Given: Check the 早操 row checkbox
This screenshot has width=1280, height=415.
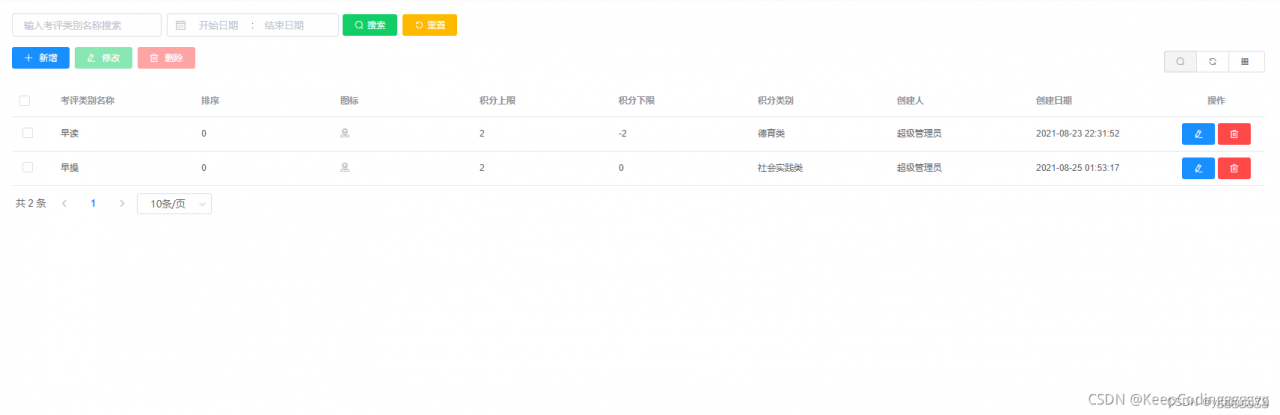Looking at the screenshot, I should 28,168.
